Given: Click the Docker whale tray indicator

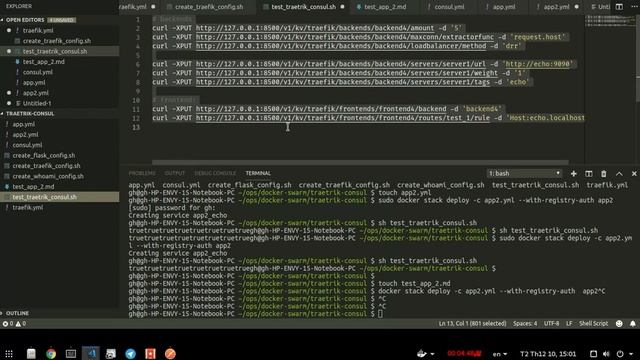Looking at the screenshot, I should pyautogui.click(x=422, y=353).
